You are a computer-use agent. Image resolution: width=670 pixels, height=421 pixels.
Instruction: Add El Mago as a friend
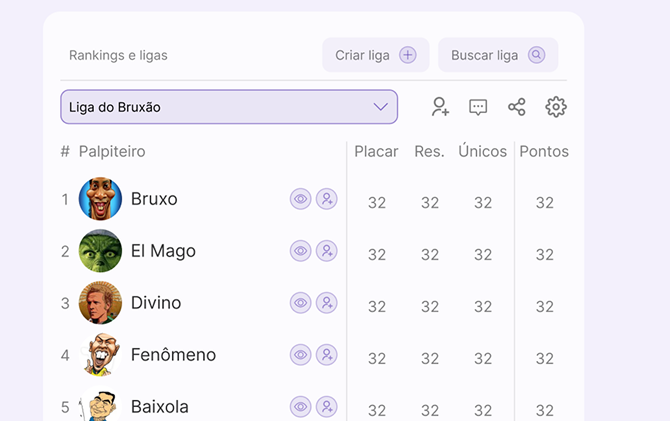[327, 251]
